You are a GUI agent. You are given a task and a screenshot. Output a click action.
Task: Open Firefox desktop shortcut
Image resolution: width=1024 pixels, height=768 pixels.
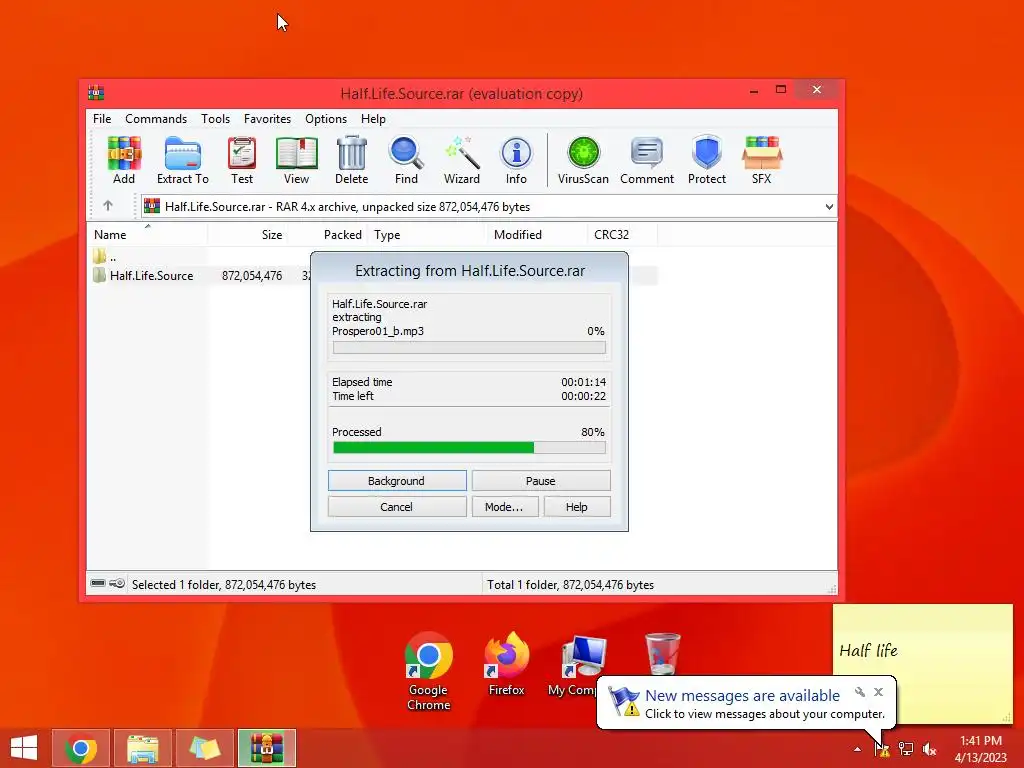coord(506,664)
